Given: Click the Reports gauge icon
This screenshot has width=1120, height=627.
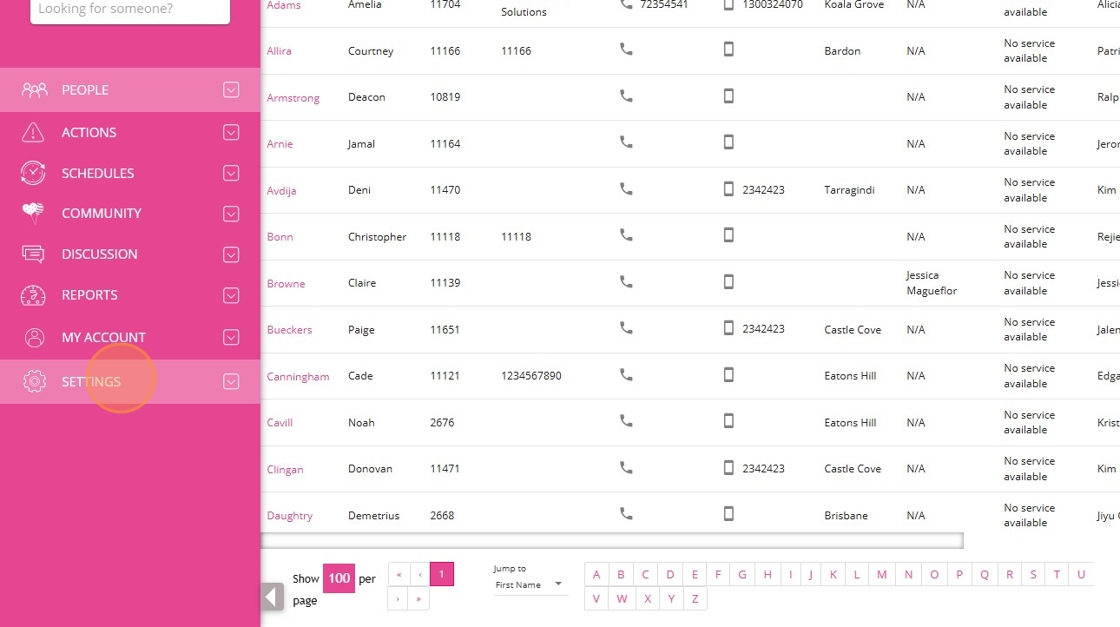Looking at the screenshot, I should [x=33, y=295].
